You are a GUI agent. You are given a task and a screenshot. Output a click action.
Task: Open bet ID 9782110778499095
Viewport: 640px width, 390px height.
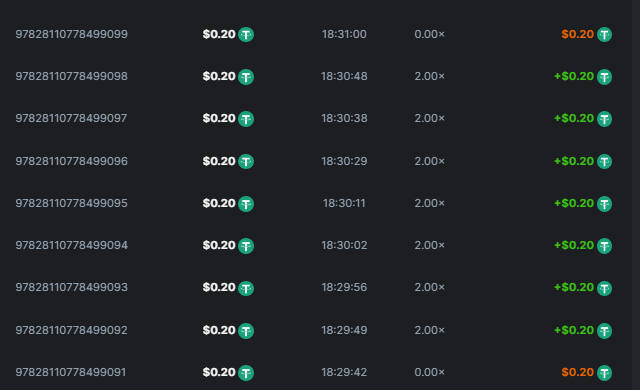(x=71, y=203)
